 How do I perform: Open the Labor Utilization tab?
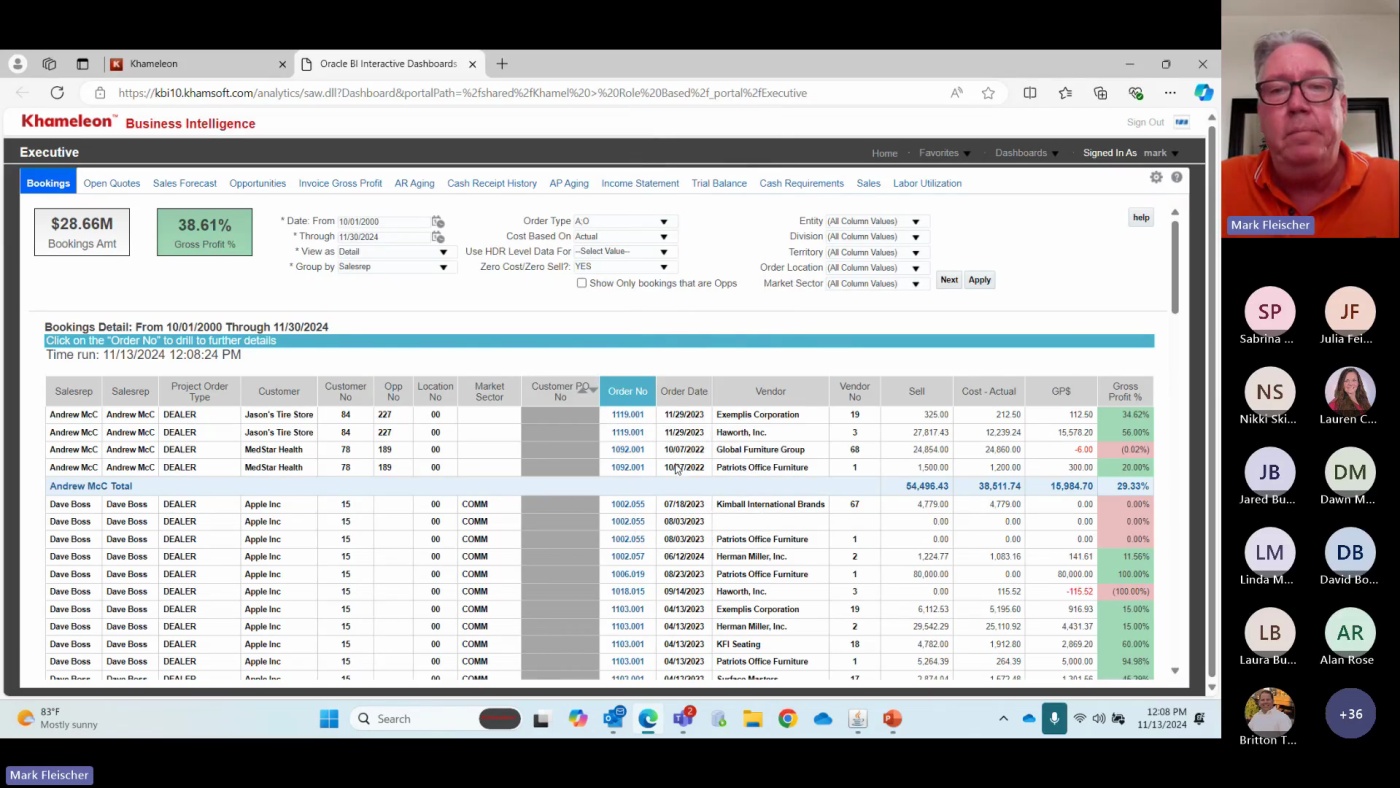pyautogui.click(x=927, y=183)
